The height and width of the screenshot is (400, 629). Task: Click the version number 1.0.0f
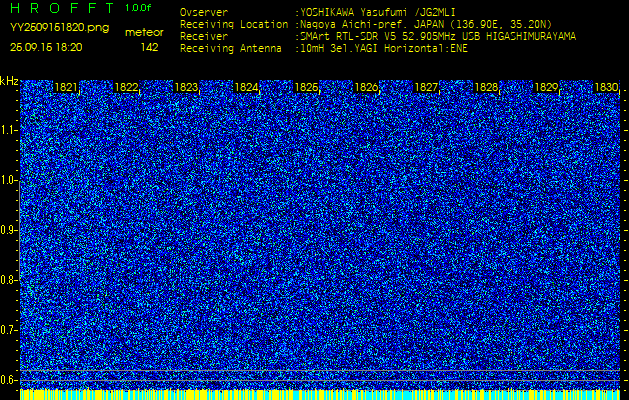(138, 8)
